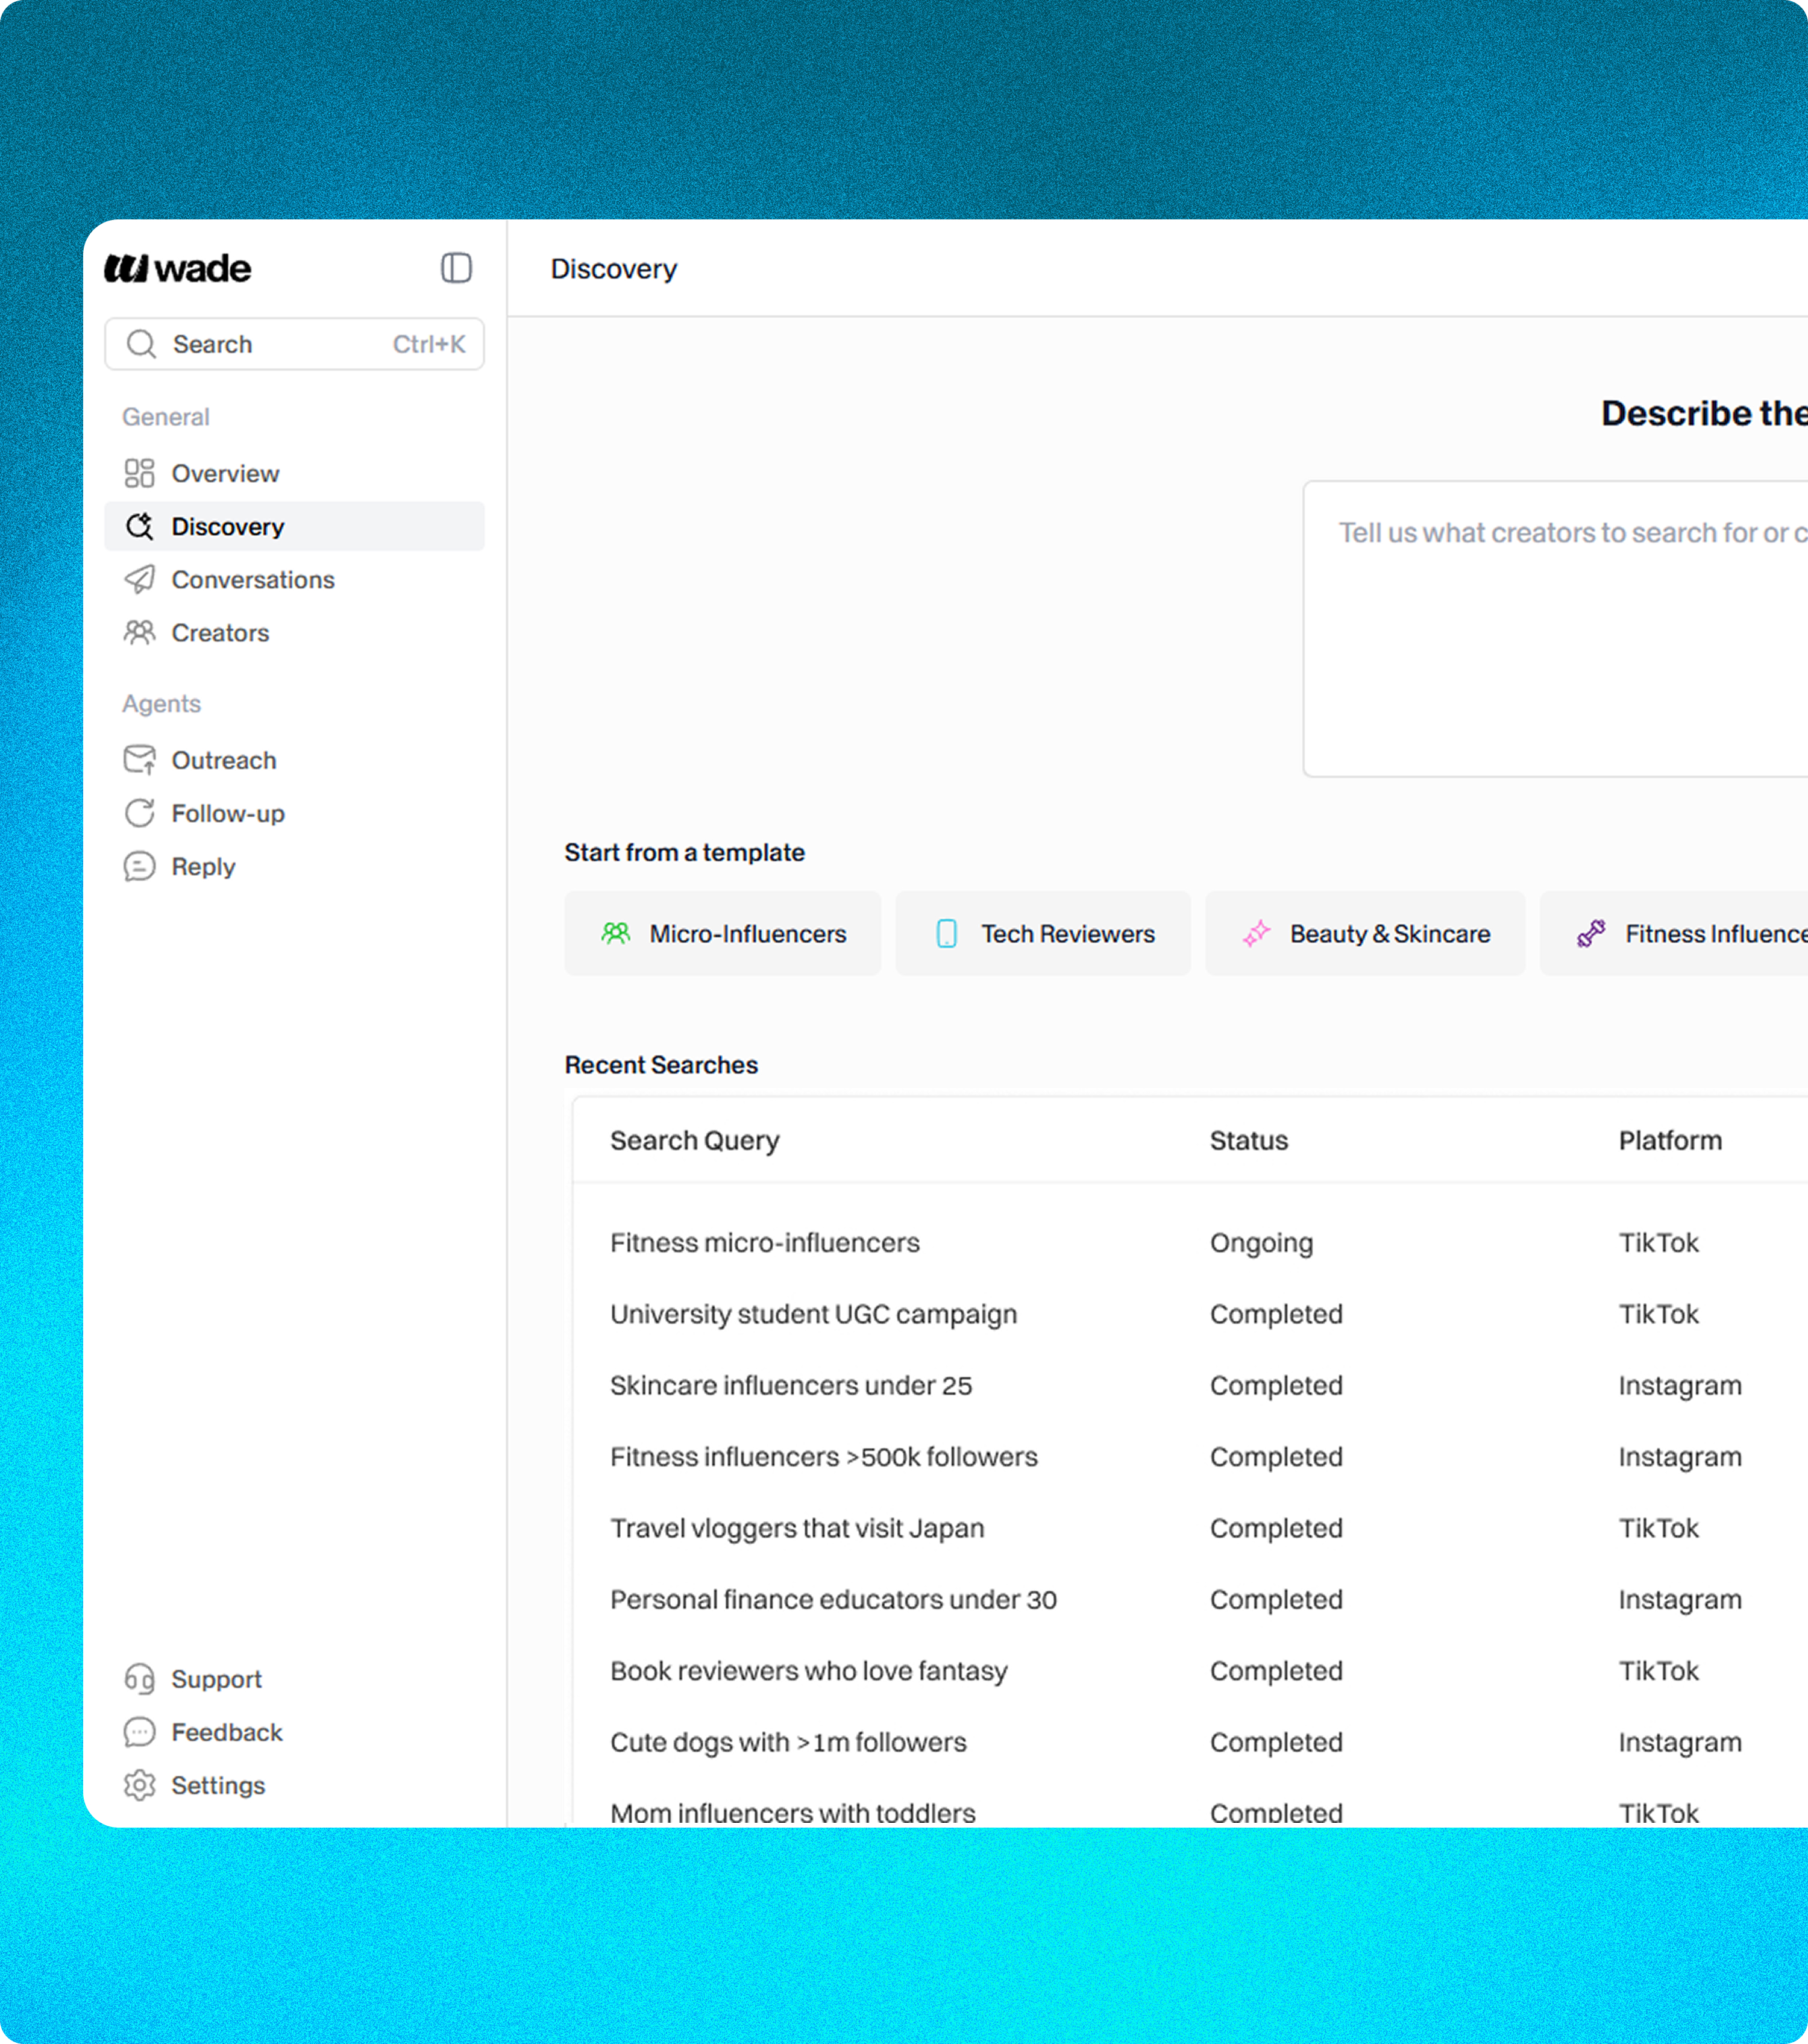Open Feedback speech bubble icon
Screen dimensions: 1808x2044
pos(139,1731)
